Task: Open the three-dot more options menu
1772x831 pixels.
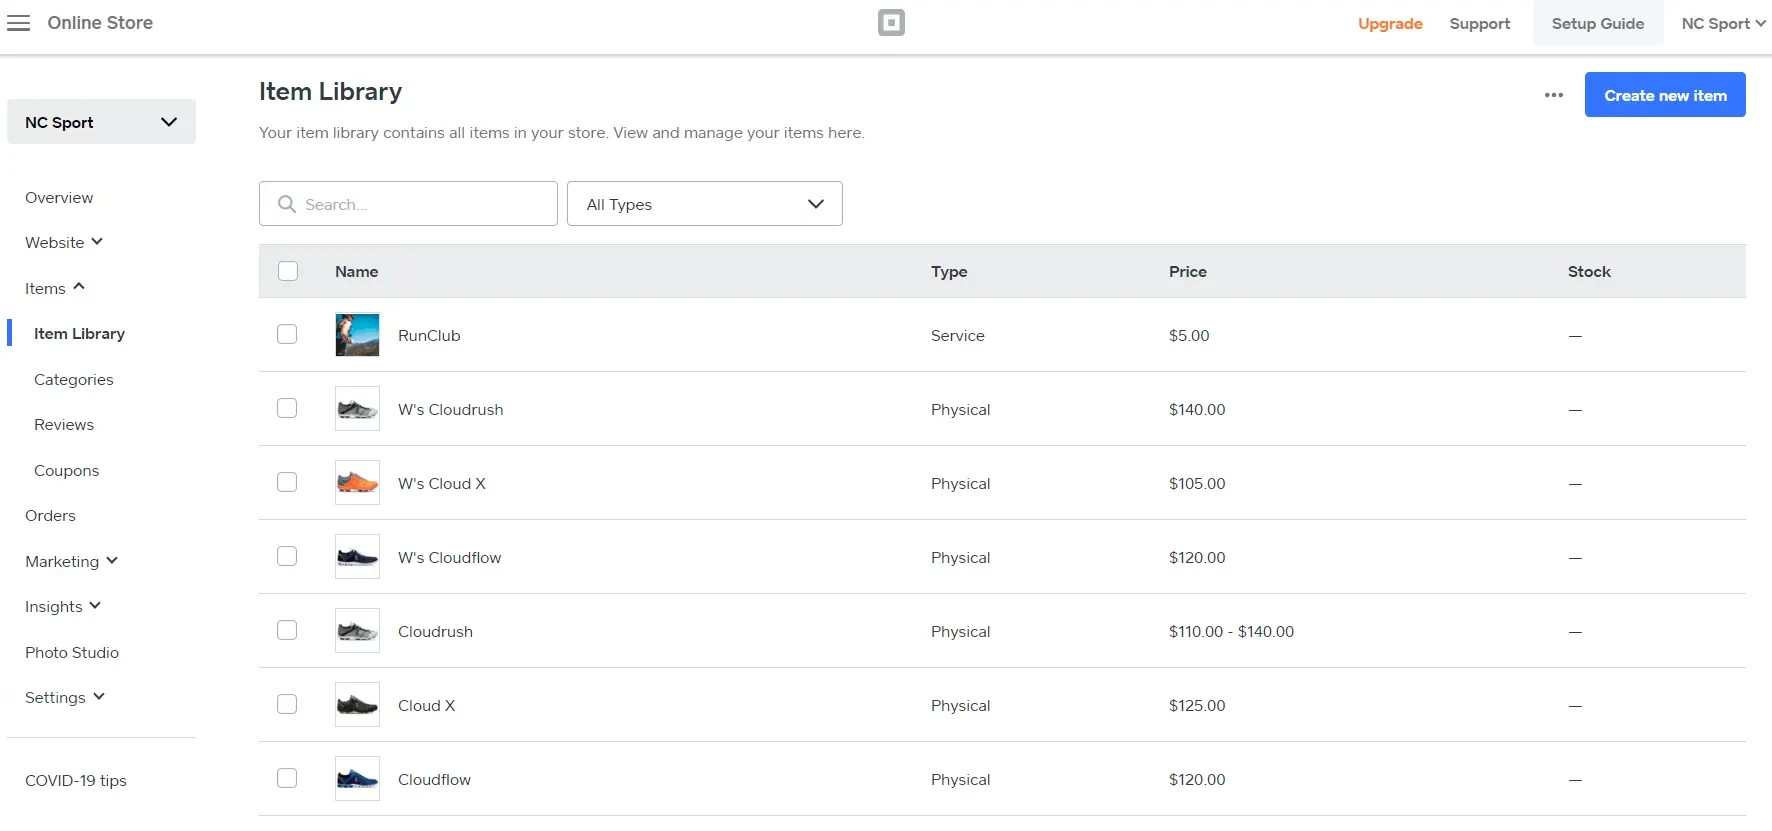Action: [1553, 95]
